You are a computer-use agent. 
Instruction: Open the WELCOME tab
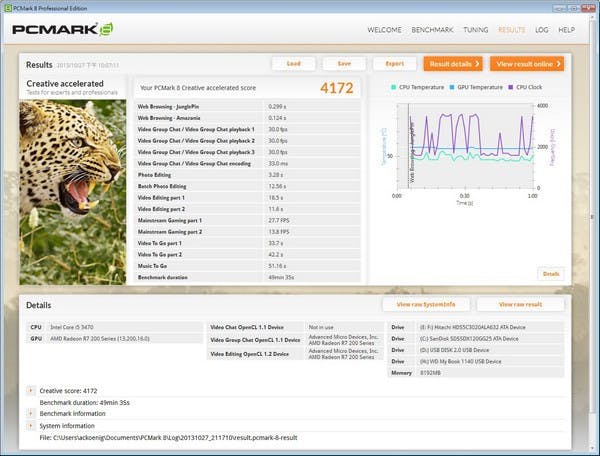point(384,30)
